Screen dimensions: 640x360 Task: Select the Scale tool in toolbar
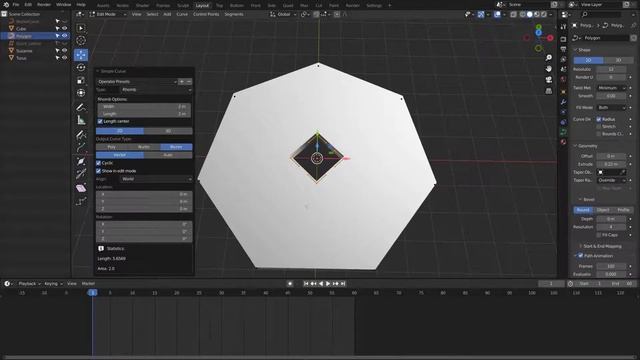pos(81,80)
